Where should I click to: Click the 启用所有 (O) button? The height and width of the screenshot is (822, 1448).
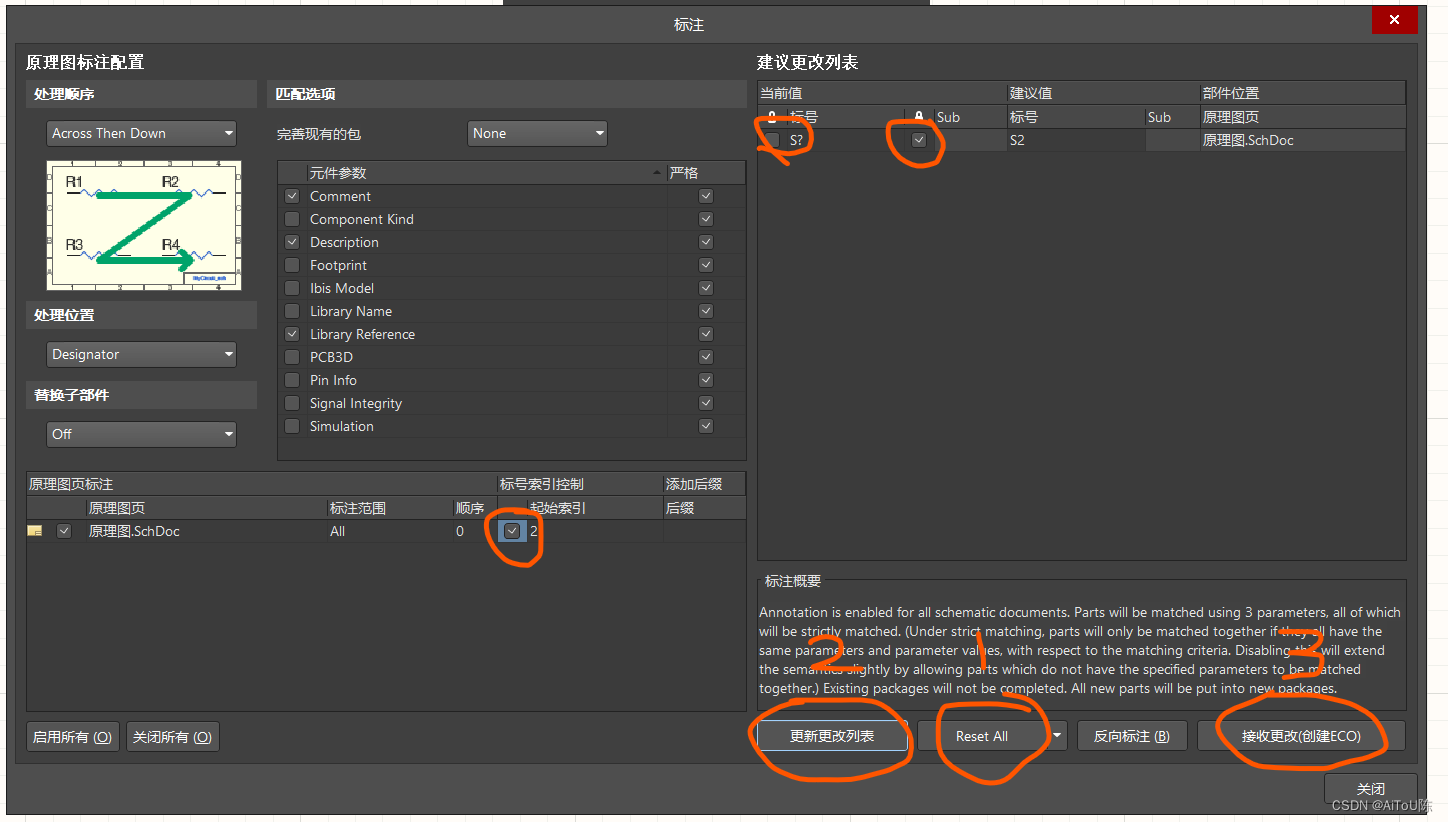click(72, 737)
